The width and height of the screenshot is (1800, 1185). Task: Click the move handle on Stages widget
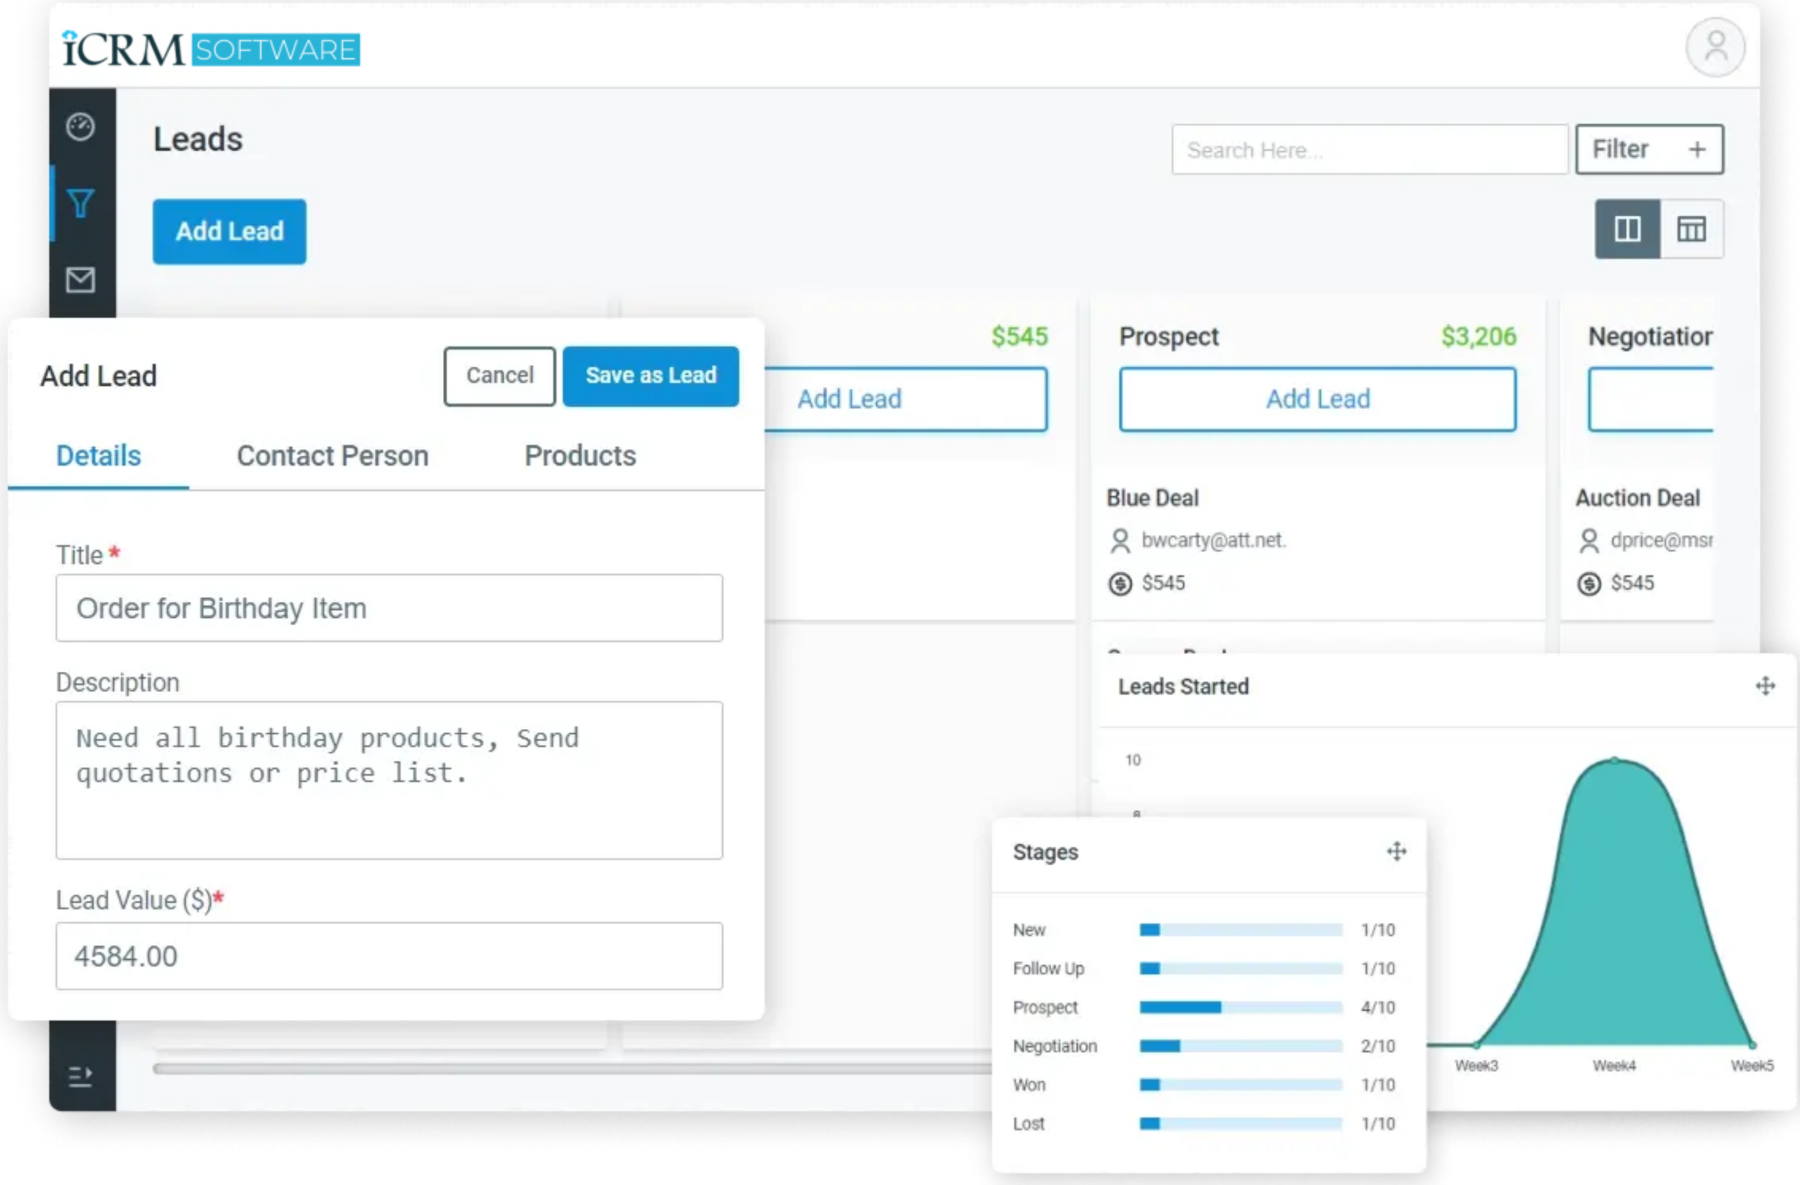tap(1397, 851)
